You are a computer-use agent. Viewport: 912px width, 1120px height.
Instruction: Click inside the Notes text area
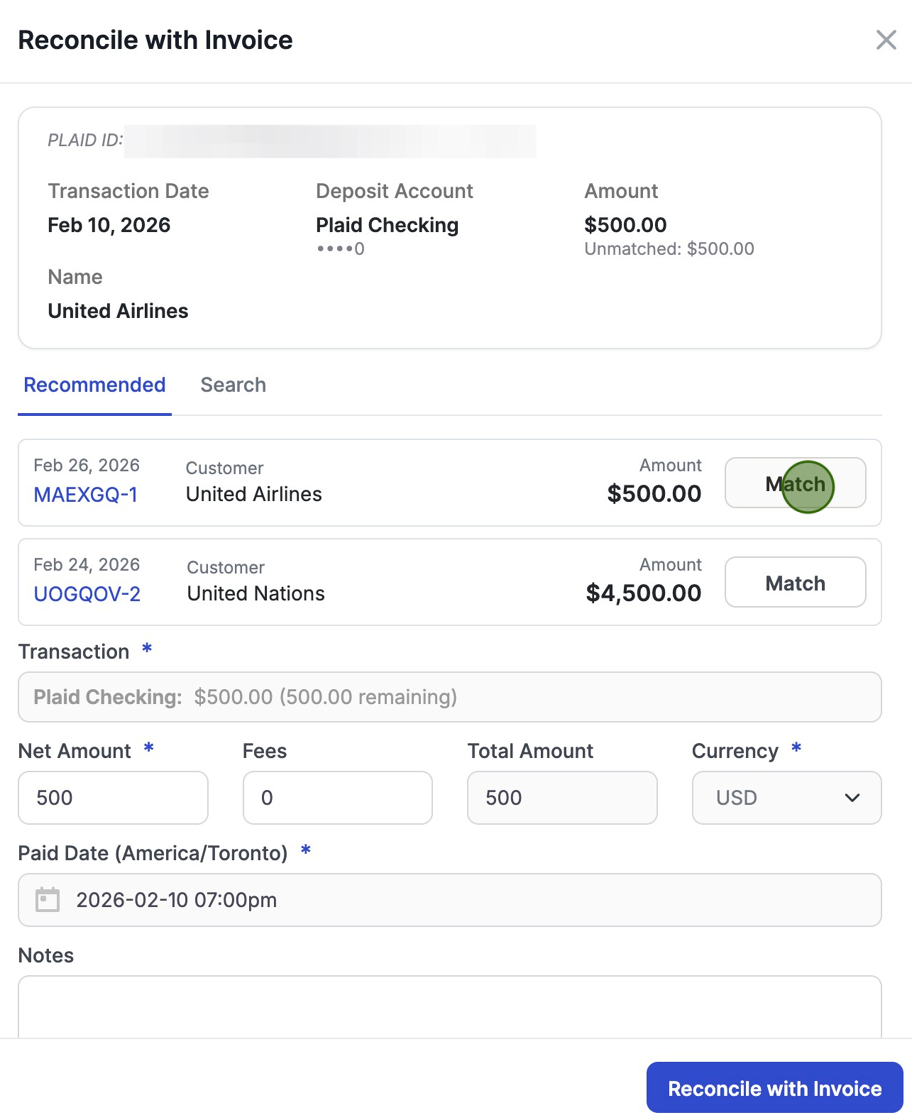tap(450, 1006)
